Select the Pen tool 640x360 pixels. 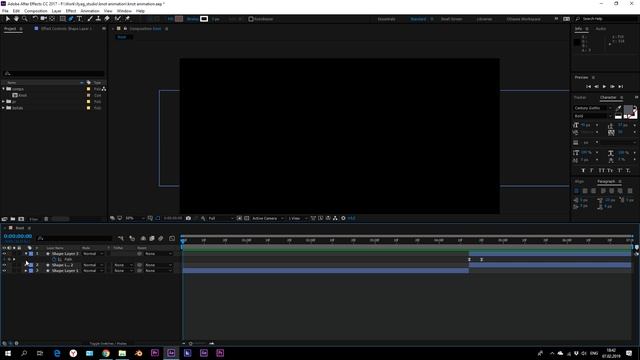pyautogui.click(x=71, y=19)
